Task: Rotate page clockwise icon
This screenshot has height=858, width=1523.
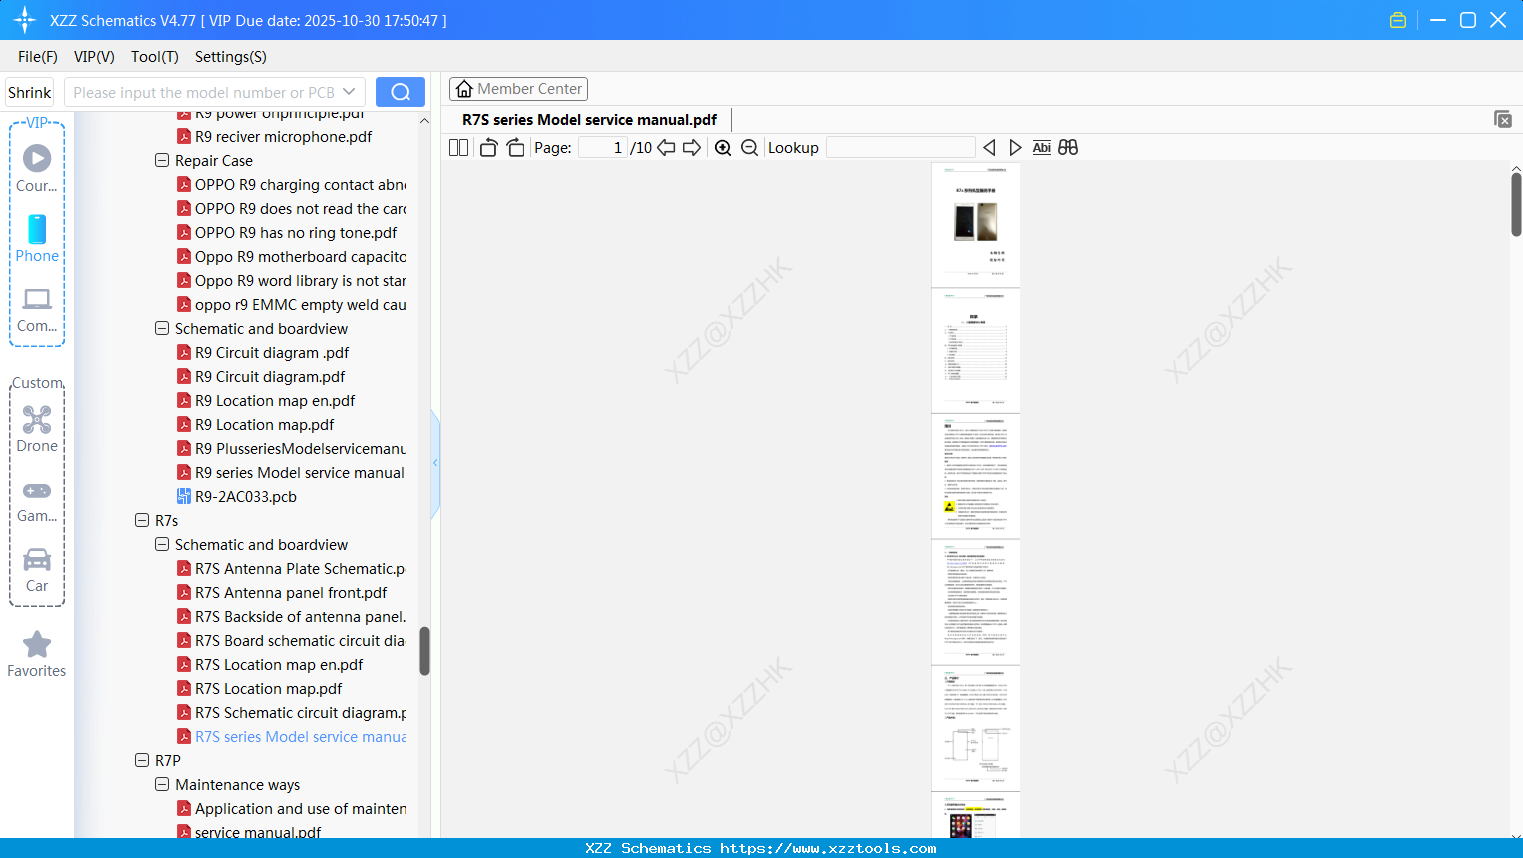Action: [x=516, y=148]
